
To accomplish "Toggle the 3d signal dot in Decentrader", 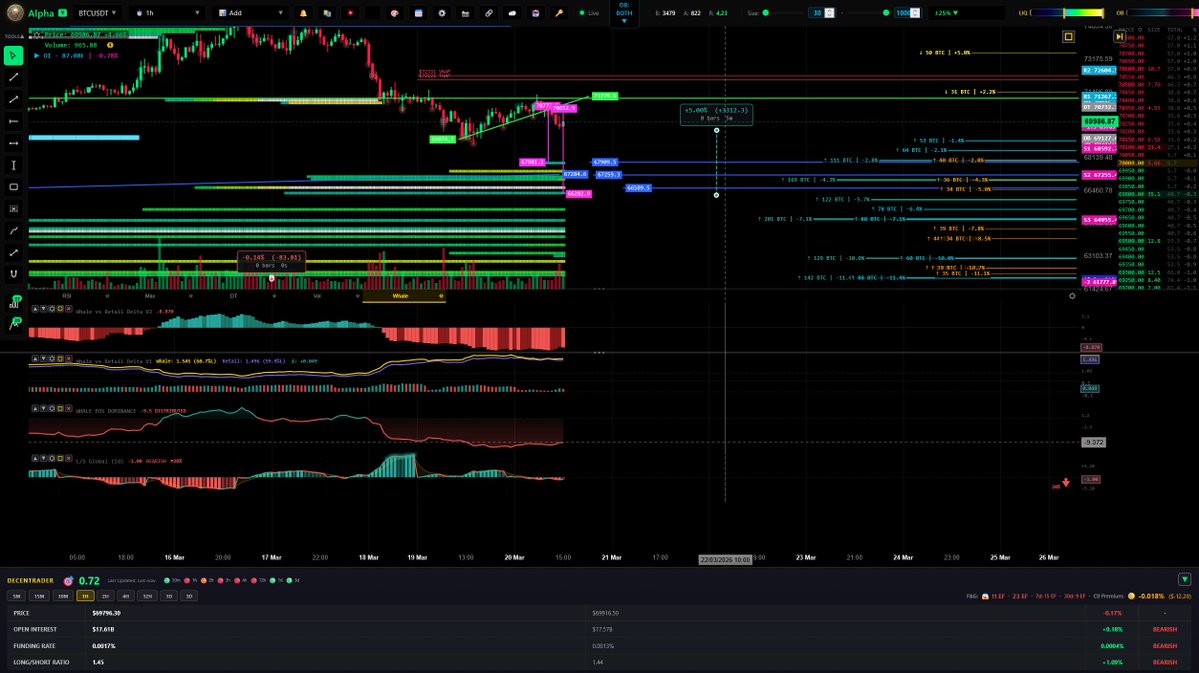I will 289,580.
